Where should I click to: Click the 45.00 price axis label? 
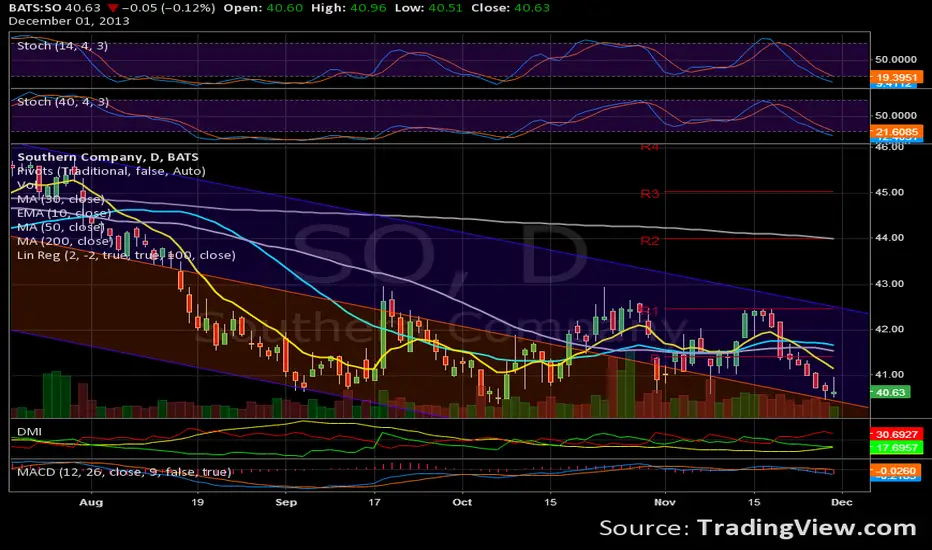pyautogui.click(x=889, y=192)
